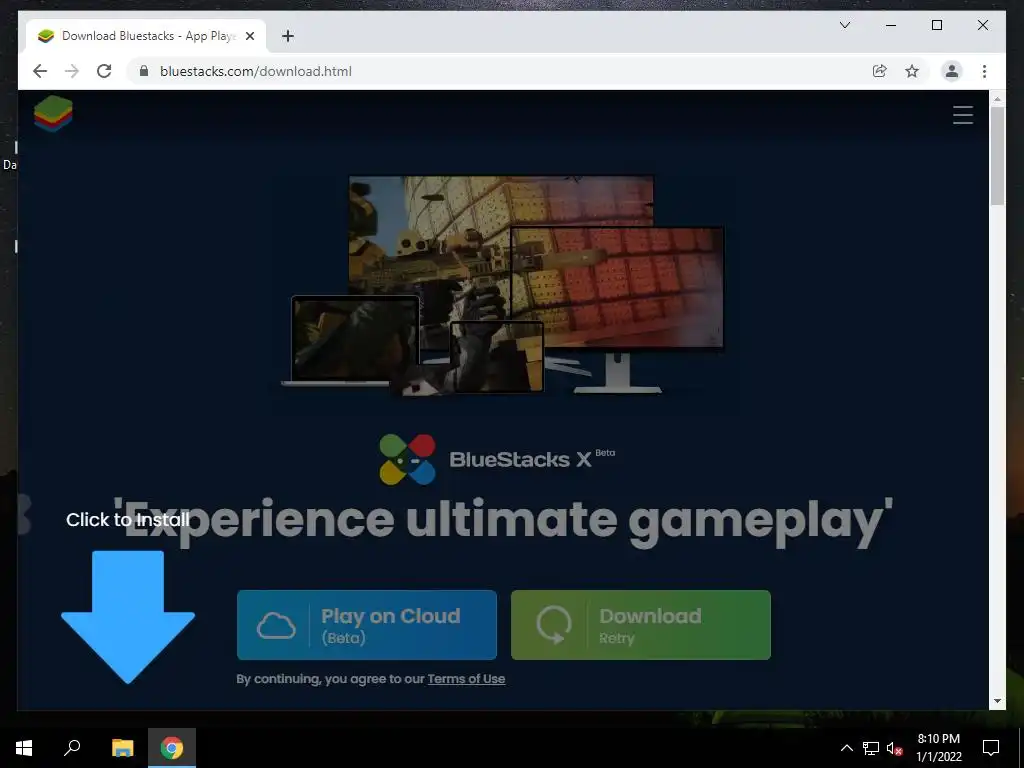Click the retry circle icon on Download
Screen dimensions: 1024x768
point(553,624)
